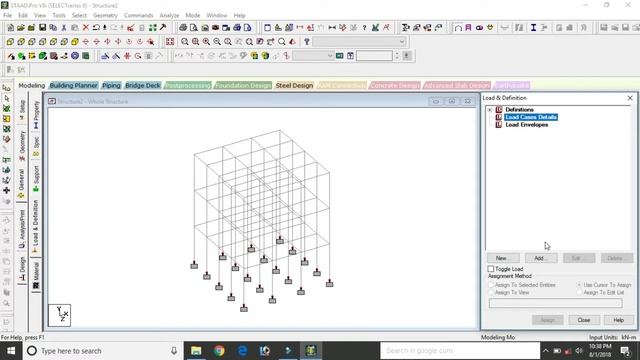Select Assign To Edit List radio
Screen dimensions: 640x360
coord(579,292)
